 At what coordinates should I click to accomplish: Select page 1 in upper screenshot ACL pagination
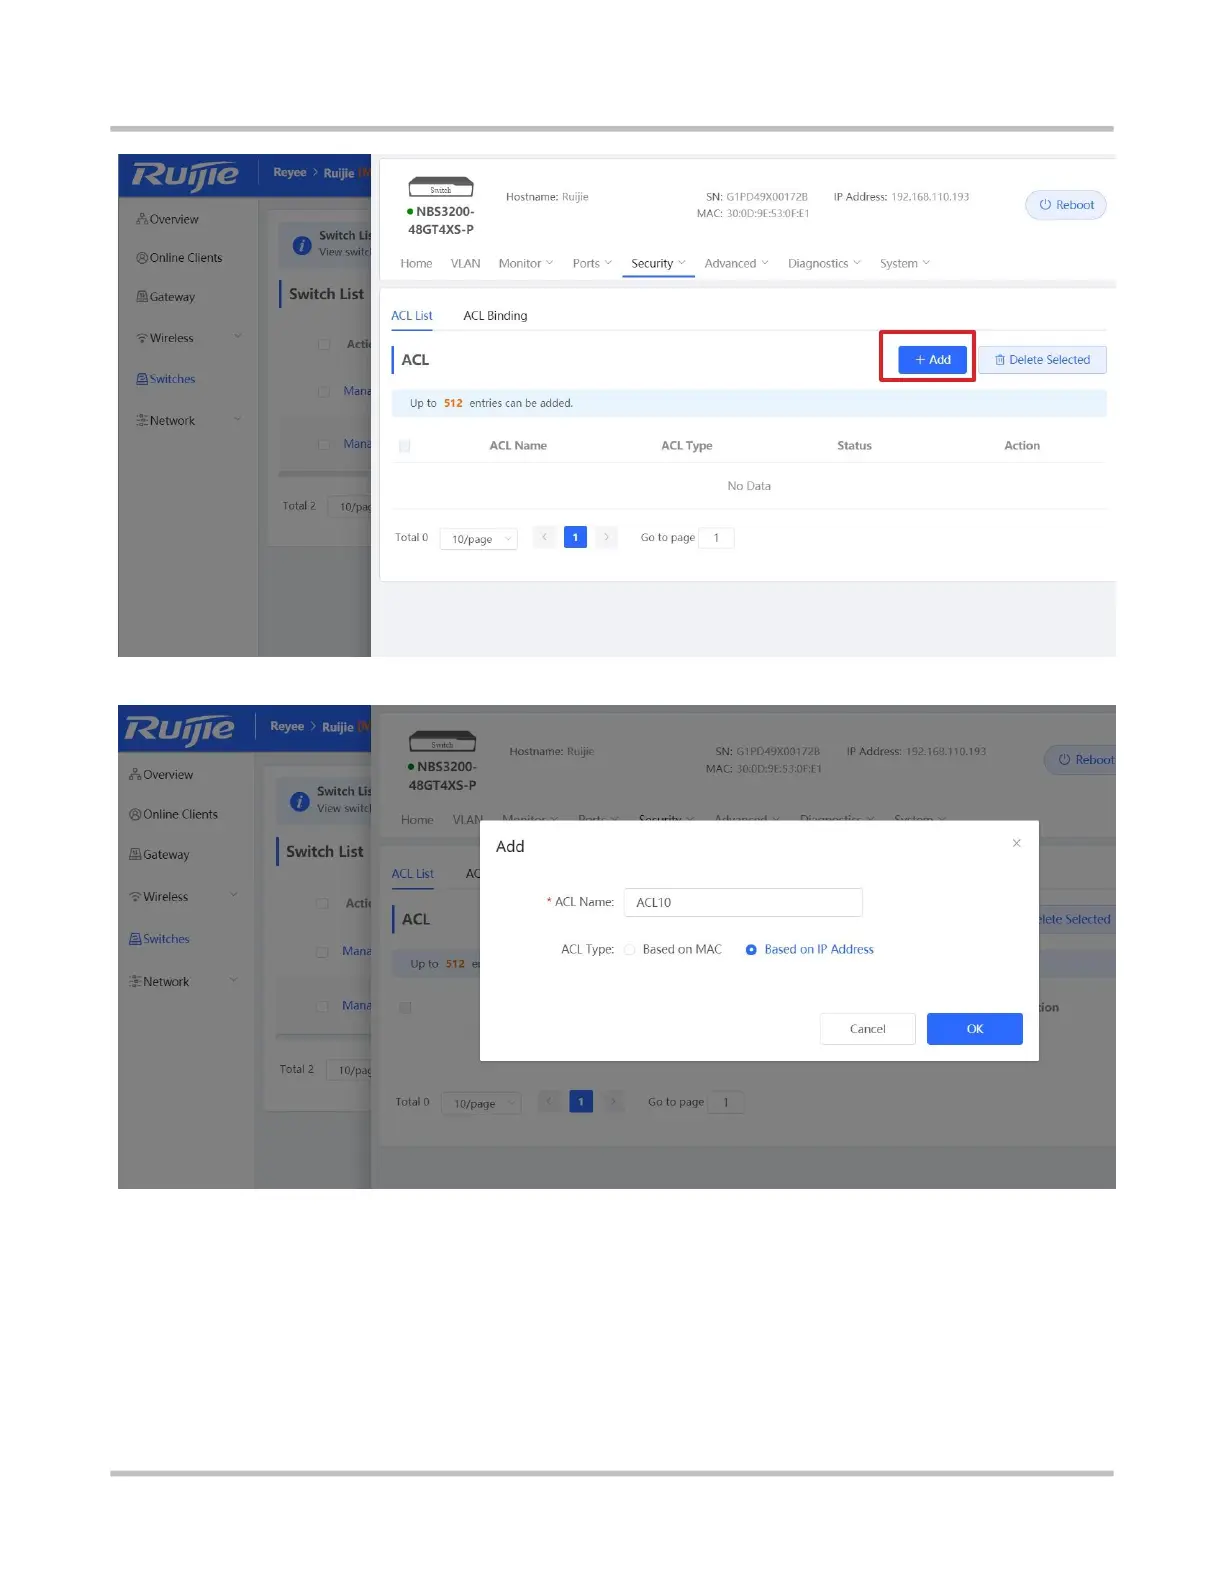point(575,537)
